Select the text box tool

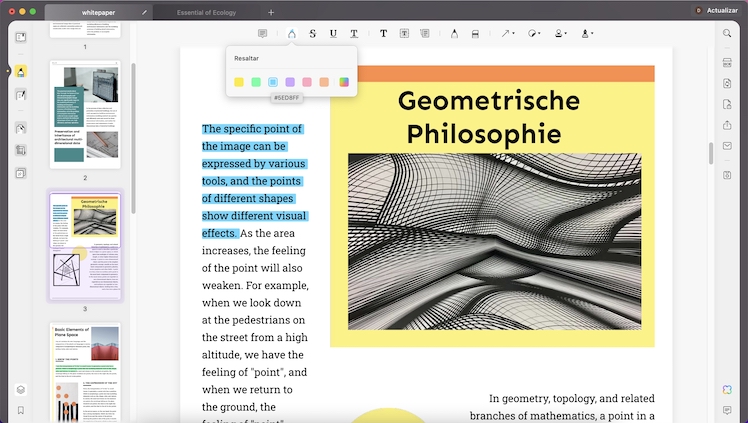point(404,33)
